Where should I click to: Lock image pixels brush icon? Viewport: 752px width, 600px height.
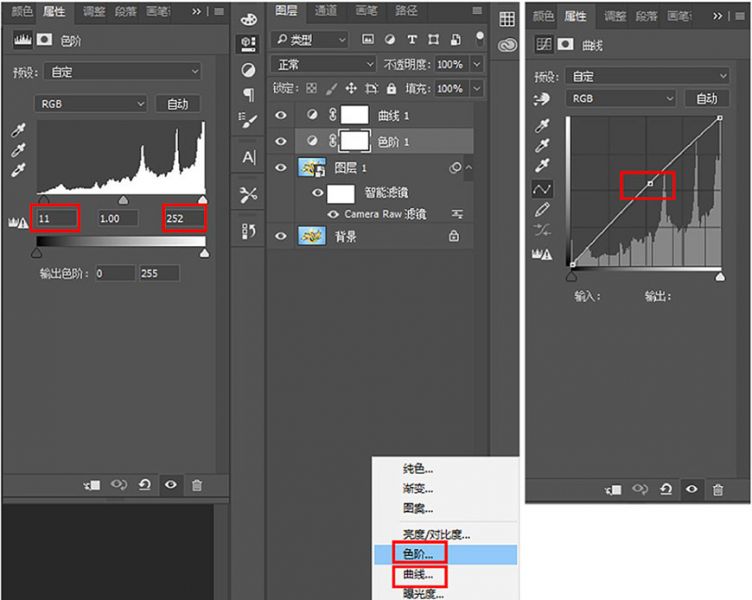point(331,88)
